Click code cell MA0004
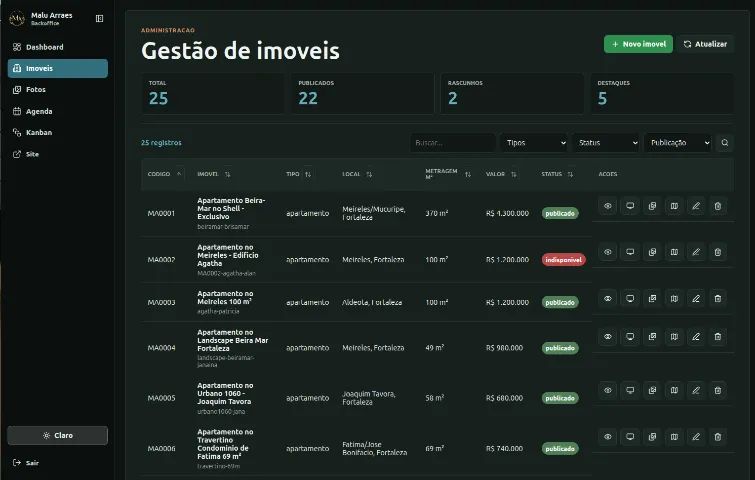 tap(161, 348)
